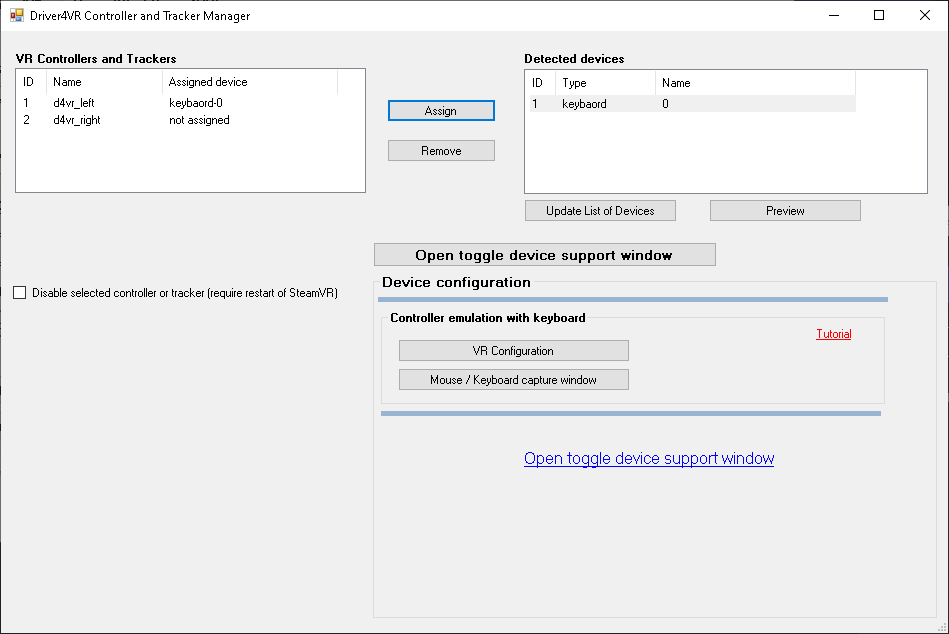Open the device Preview
Image resolution: width=949 pixels, height=634 pixels.
[x=785, y=211]
